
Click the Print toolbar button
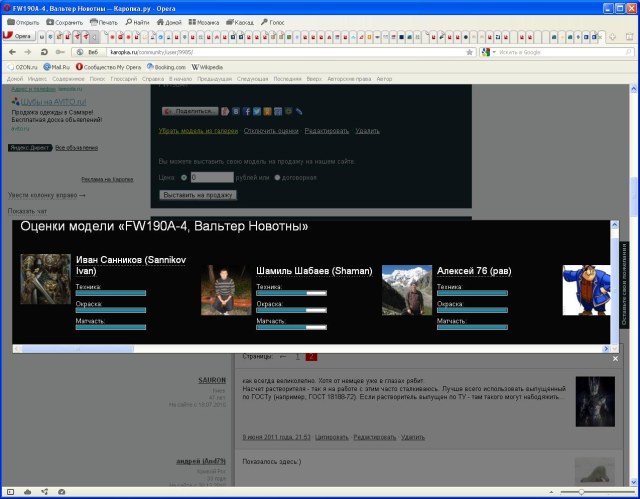104,21
